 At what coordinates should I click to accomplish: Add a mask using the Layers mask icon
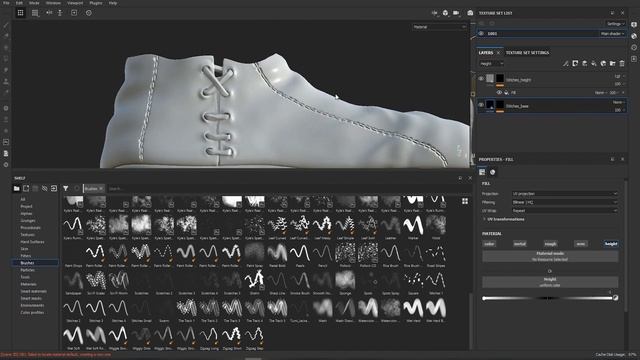tap(575, 64)
